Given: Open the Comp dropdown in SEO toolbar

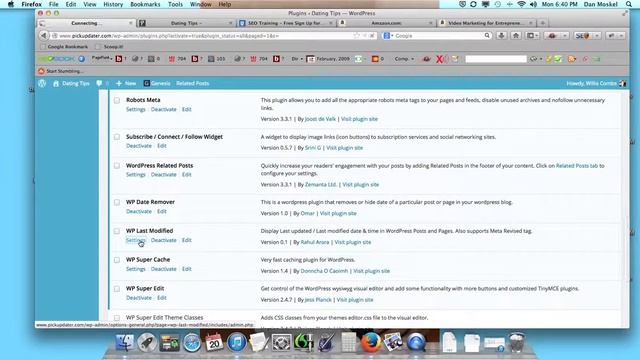Looking at the screenshot, I should pyautogui.click(x=404, y=59).
